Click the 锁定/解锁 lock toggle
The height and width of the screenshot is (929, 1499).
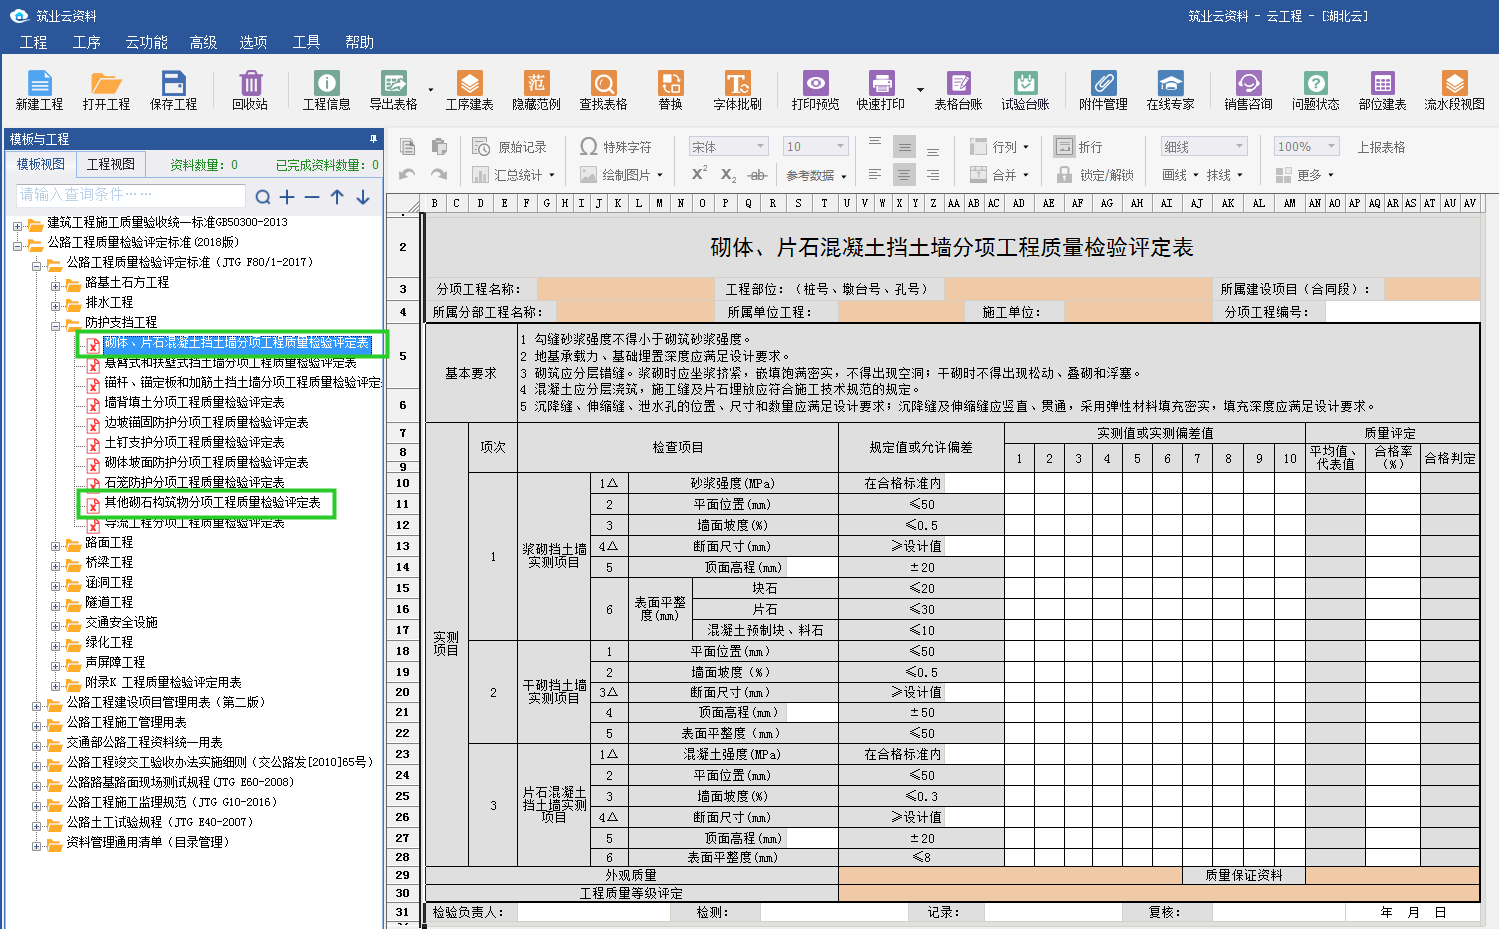pos(1094,175)
